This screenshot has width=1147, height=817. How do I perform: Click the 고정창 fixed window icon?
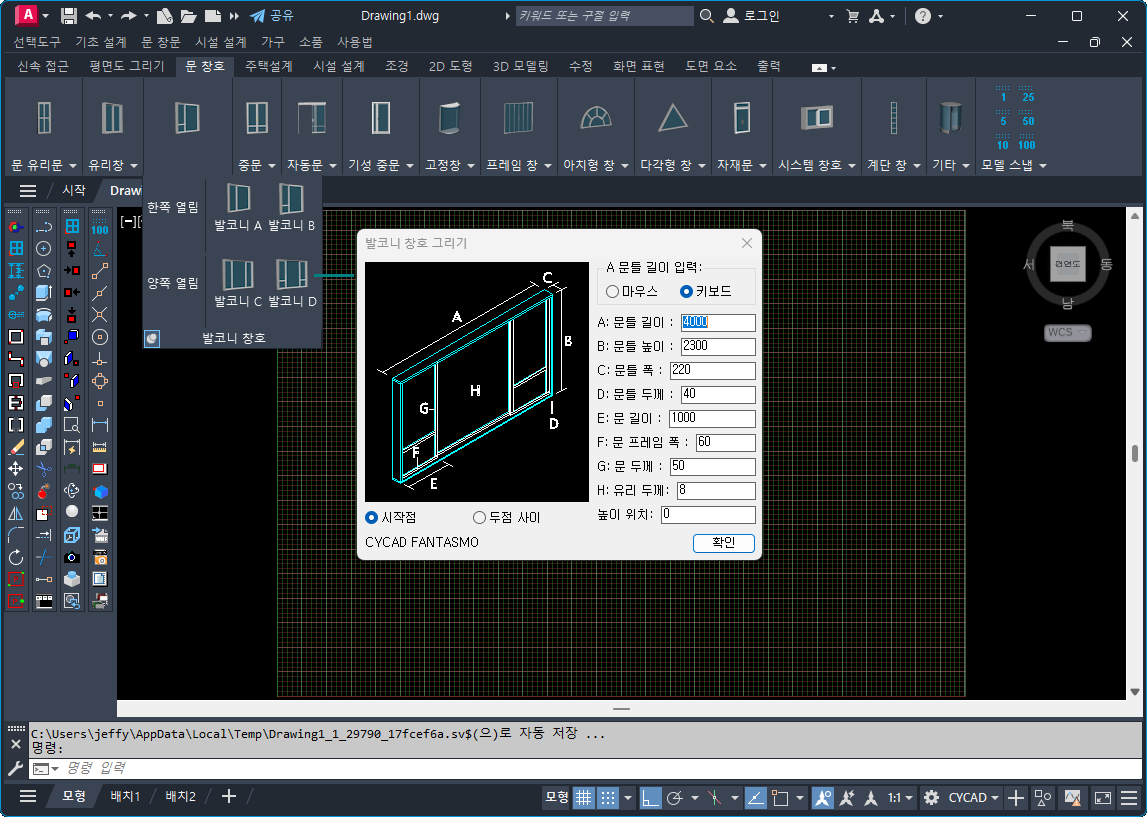point(450,117)
